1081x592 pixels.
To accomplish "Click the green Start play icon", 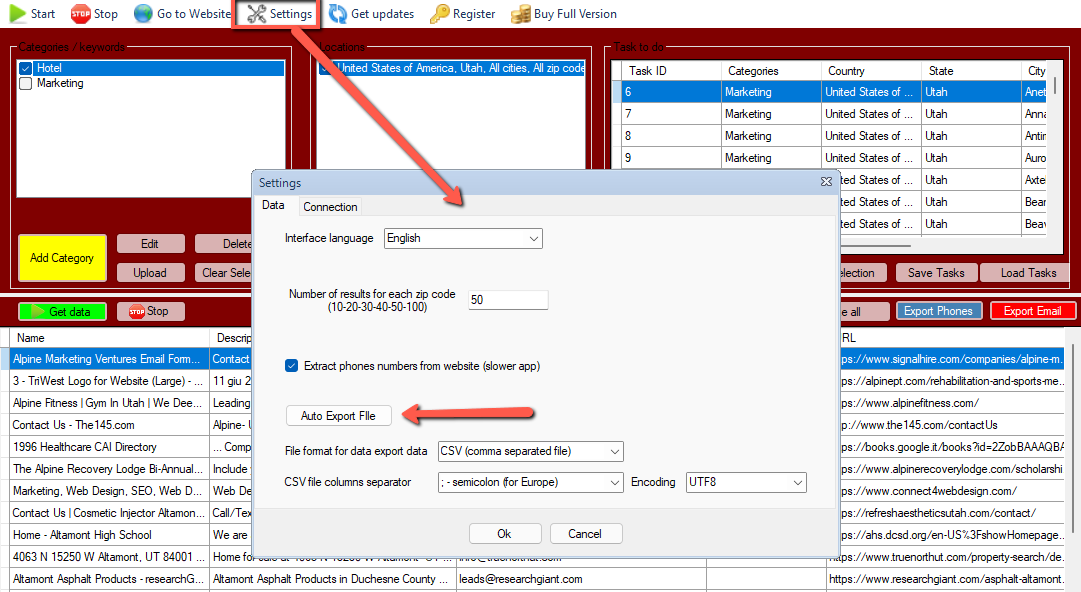I will point(17,14).
